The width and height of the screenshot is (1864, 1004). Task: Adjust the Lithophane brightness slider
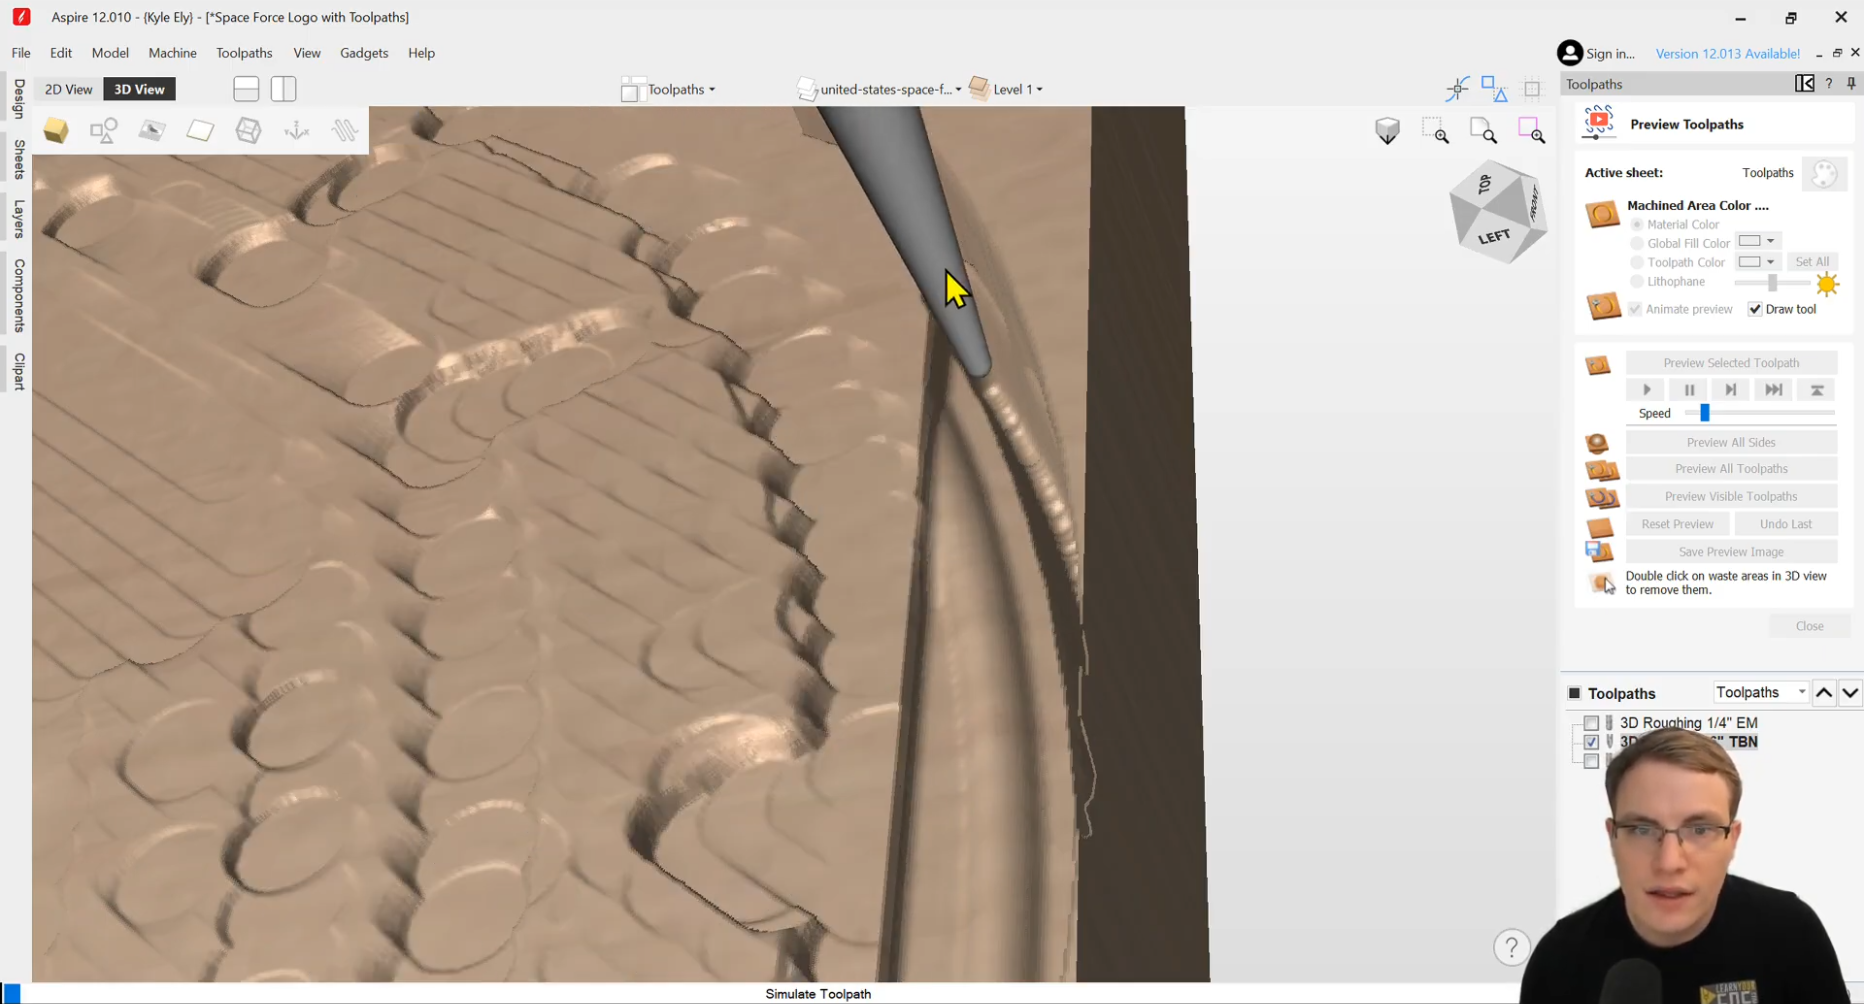pos(1772,283)
